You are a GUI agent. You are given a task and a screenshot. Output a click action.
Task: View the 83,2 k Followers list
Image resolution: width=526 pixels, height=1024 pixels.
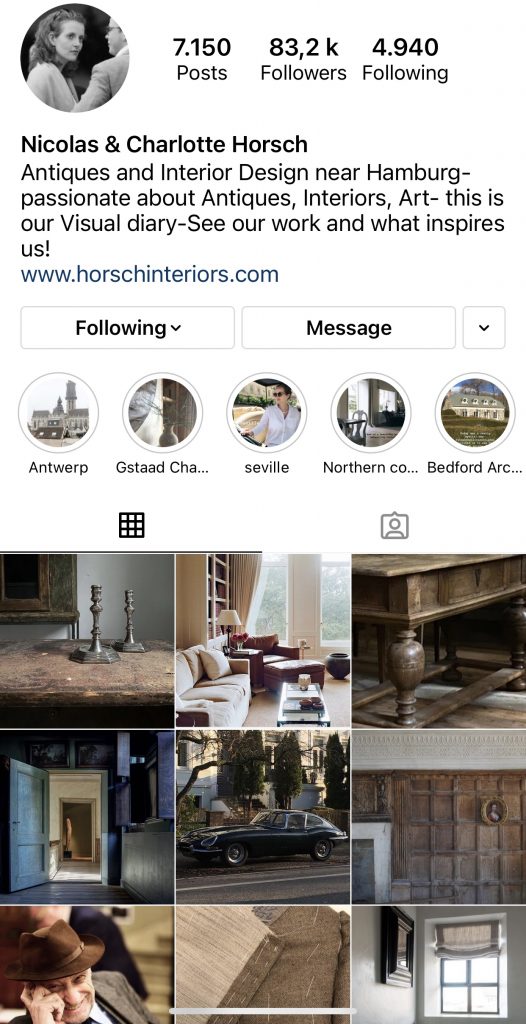(303, 59)
